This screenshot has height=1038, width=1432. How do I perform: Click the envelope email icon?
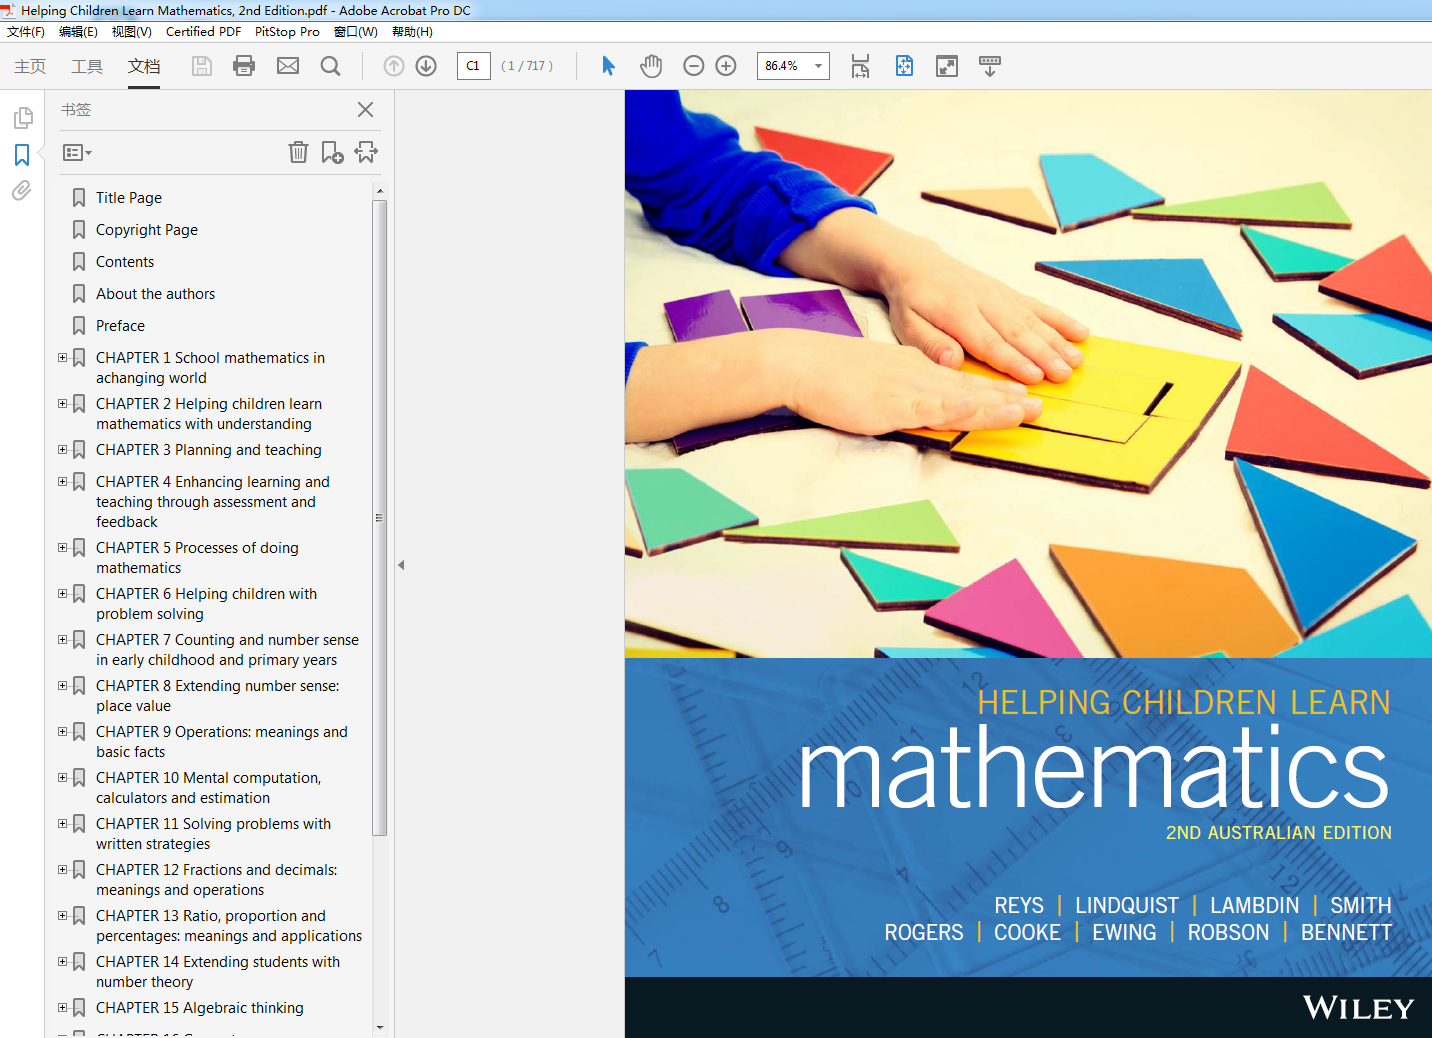(288, 66)
